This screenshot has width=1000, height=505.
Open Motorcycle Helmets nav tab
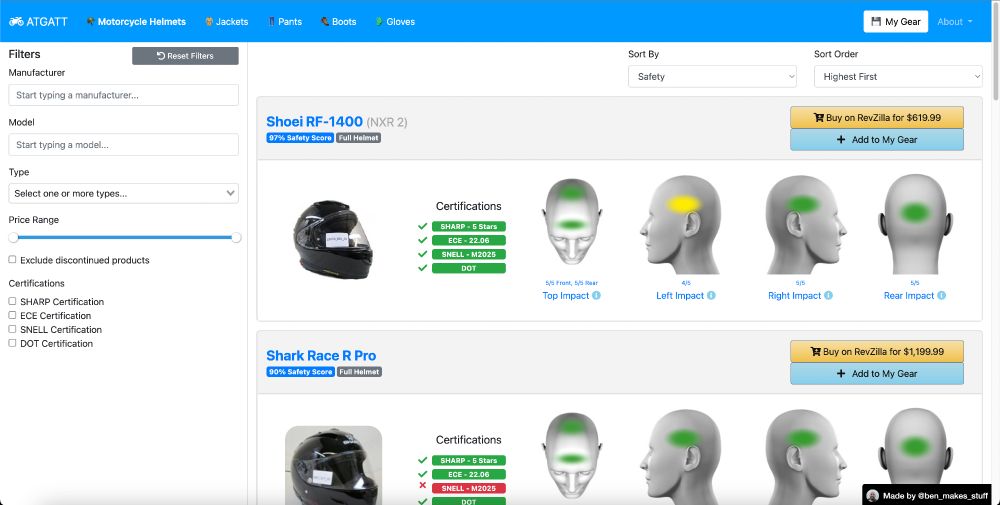click(x=136, y=22)
